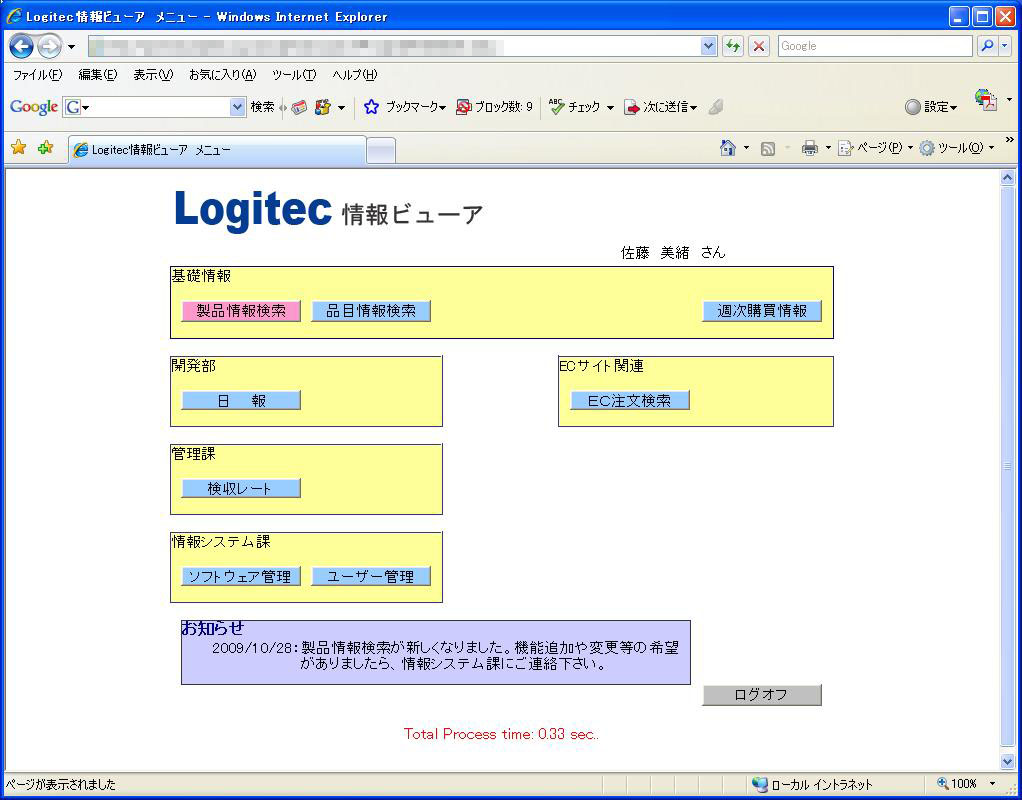
Task: Click the Print icon in the command bar
Action: [x=810, y=149]
